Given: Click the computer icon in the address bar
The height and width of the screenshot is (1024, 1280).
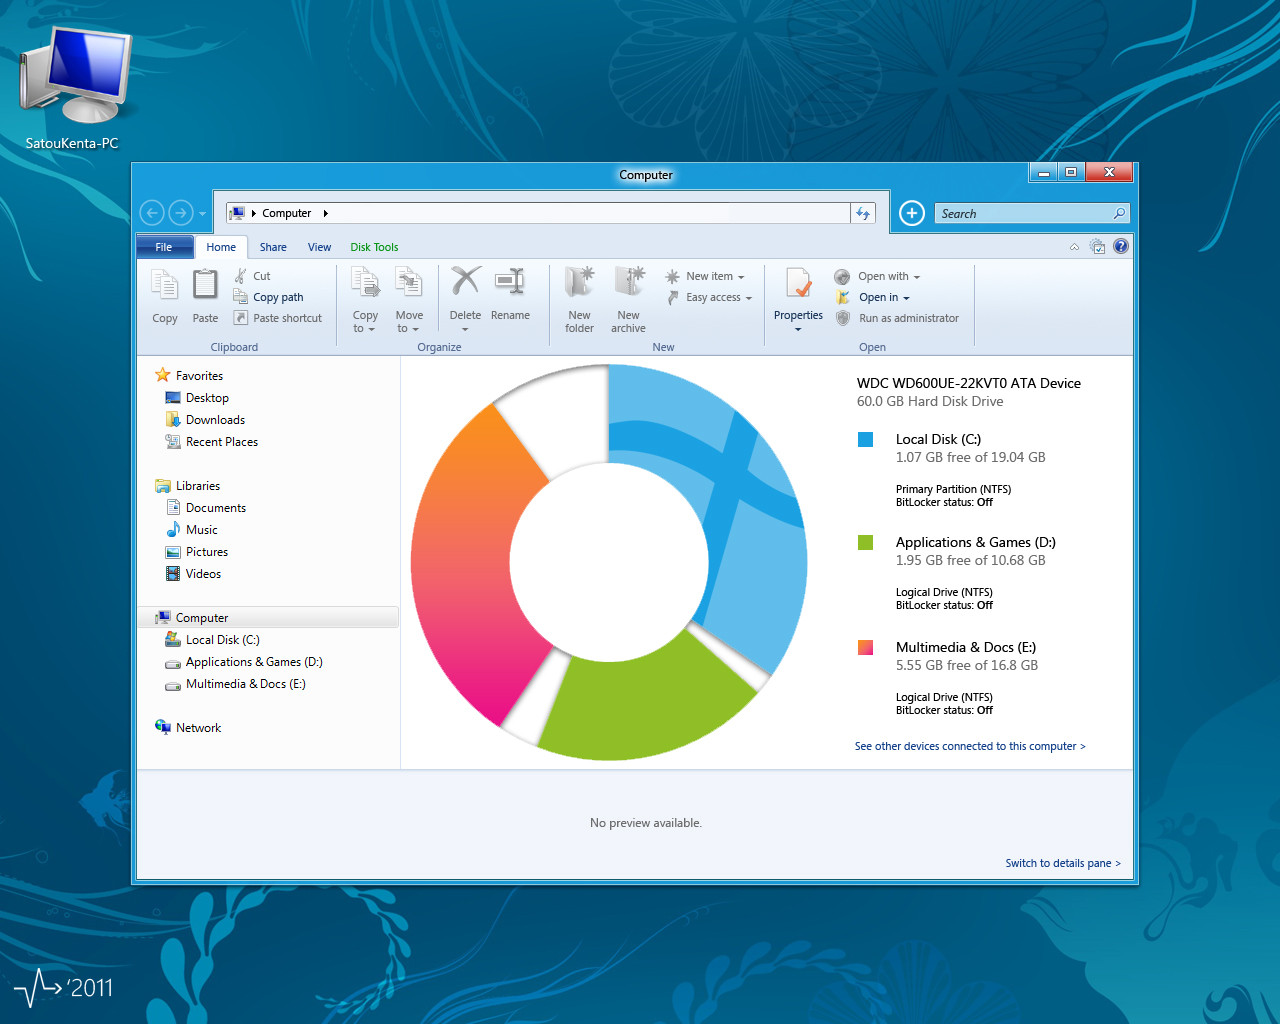Looking at the screenshot, I should click(237, 213).
